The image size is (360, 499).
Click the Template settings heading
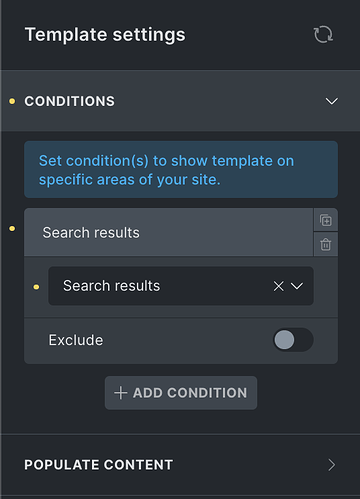pyautogui.click(x=105, y=35)
